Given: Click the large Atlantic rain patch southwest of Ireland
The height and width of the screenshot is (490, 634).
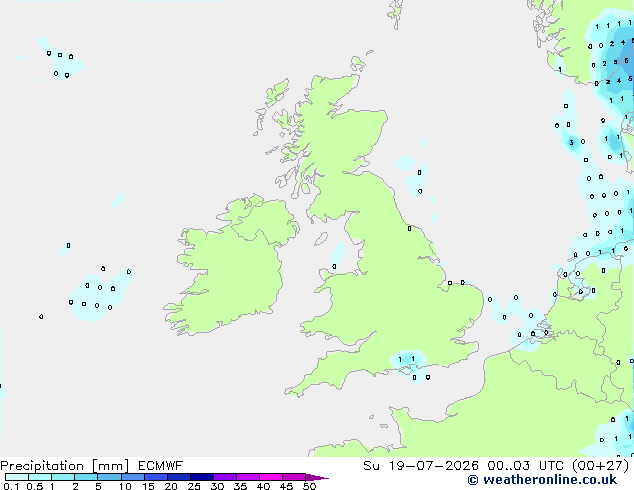Looking at the screenshot, I should pyautogui.click(x=99, y=295).
